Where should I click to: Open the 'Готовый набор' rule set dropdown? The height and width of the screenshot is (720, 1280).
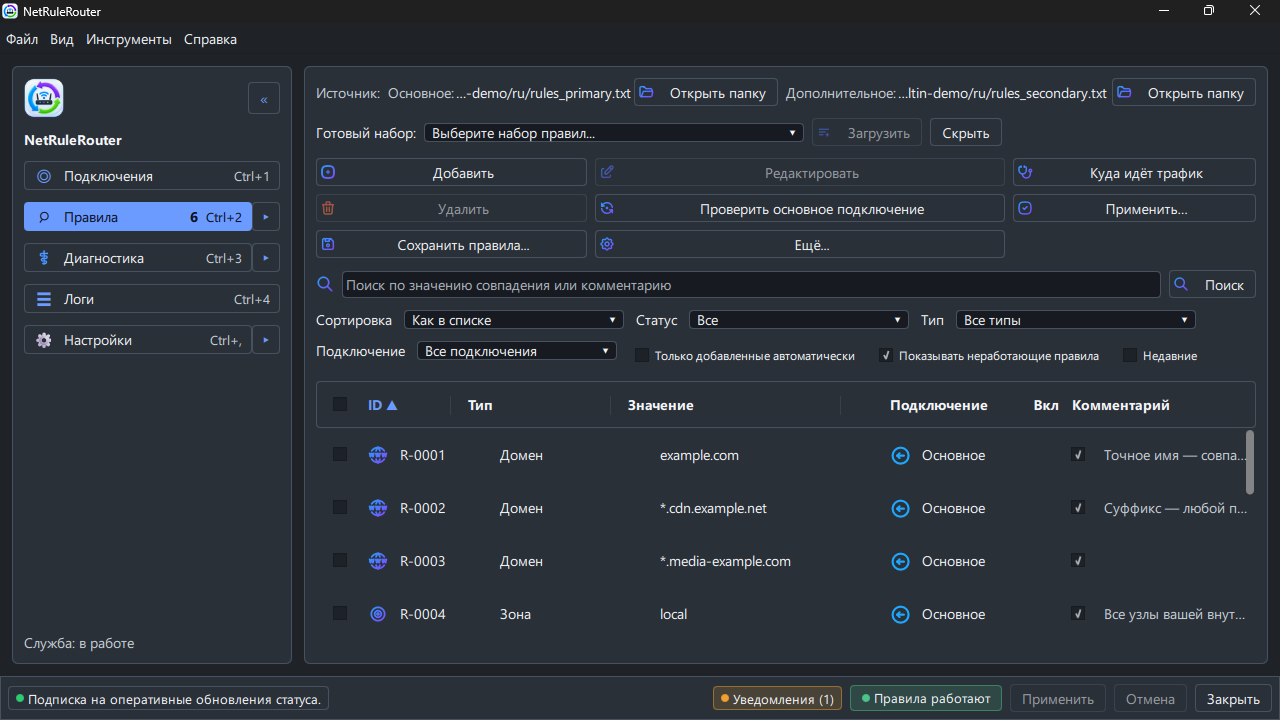[x=614, y=132]
